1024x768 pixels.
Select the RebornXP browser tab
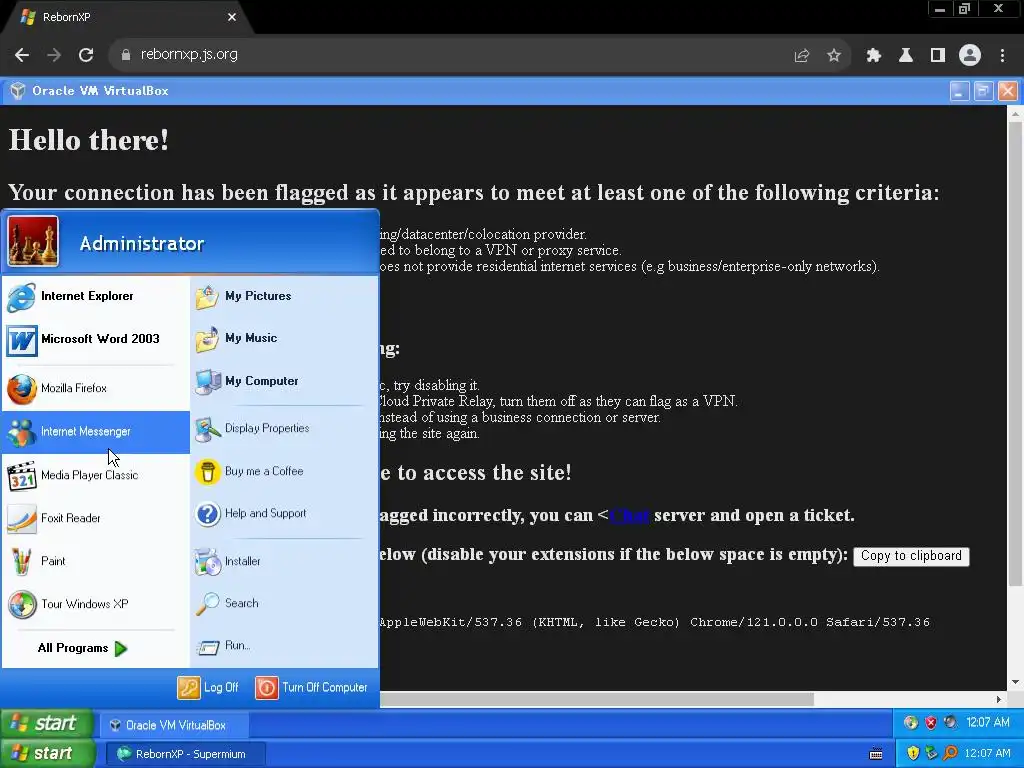pos(127,18)
